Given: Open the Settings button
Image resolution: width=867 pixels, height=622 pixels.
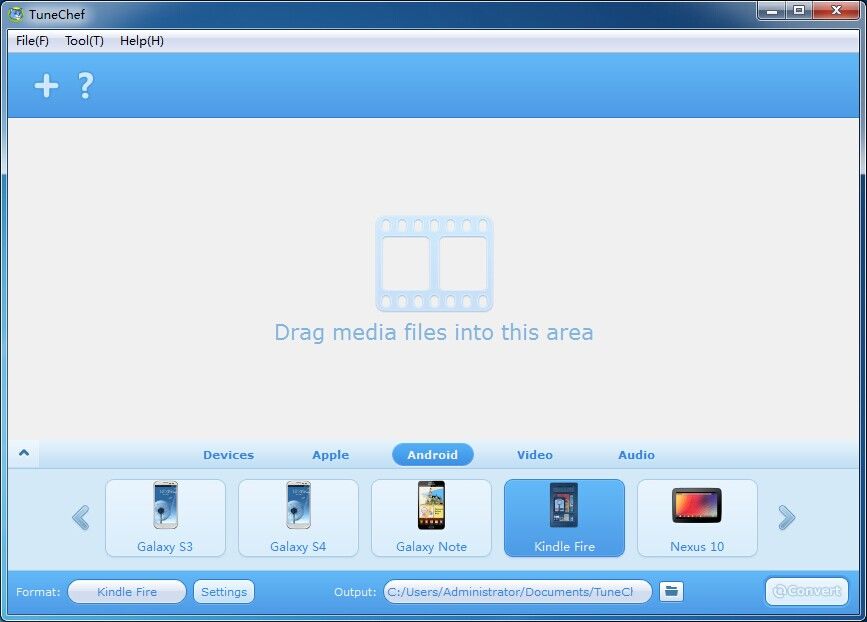Looking at the screenshot, I should (x=224, y=592).
